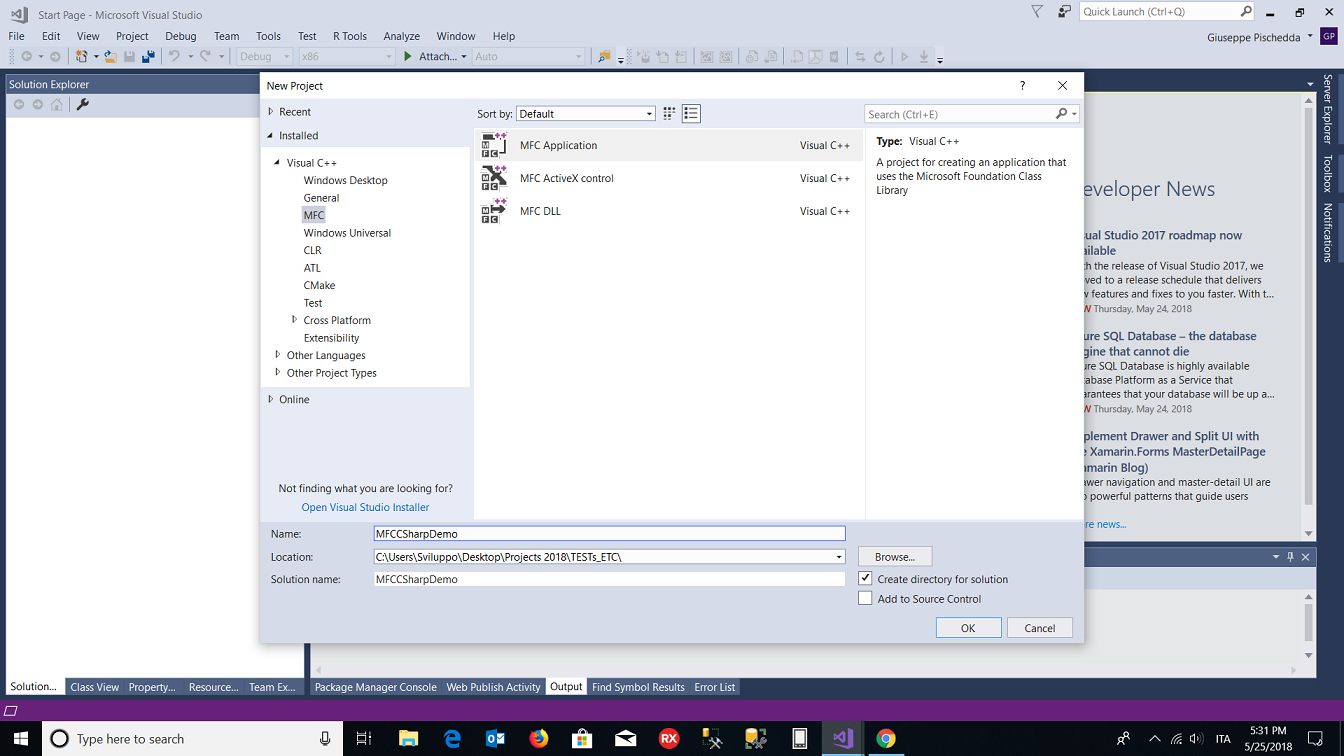Click the Solution Explorer home icon
The image size is (1344, 756).
tap(57, 104)
